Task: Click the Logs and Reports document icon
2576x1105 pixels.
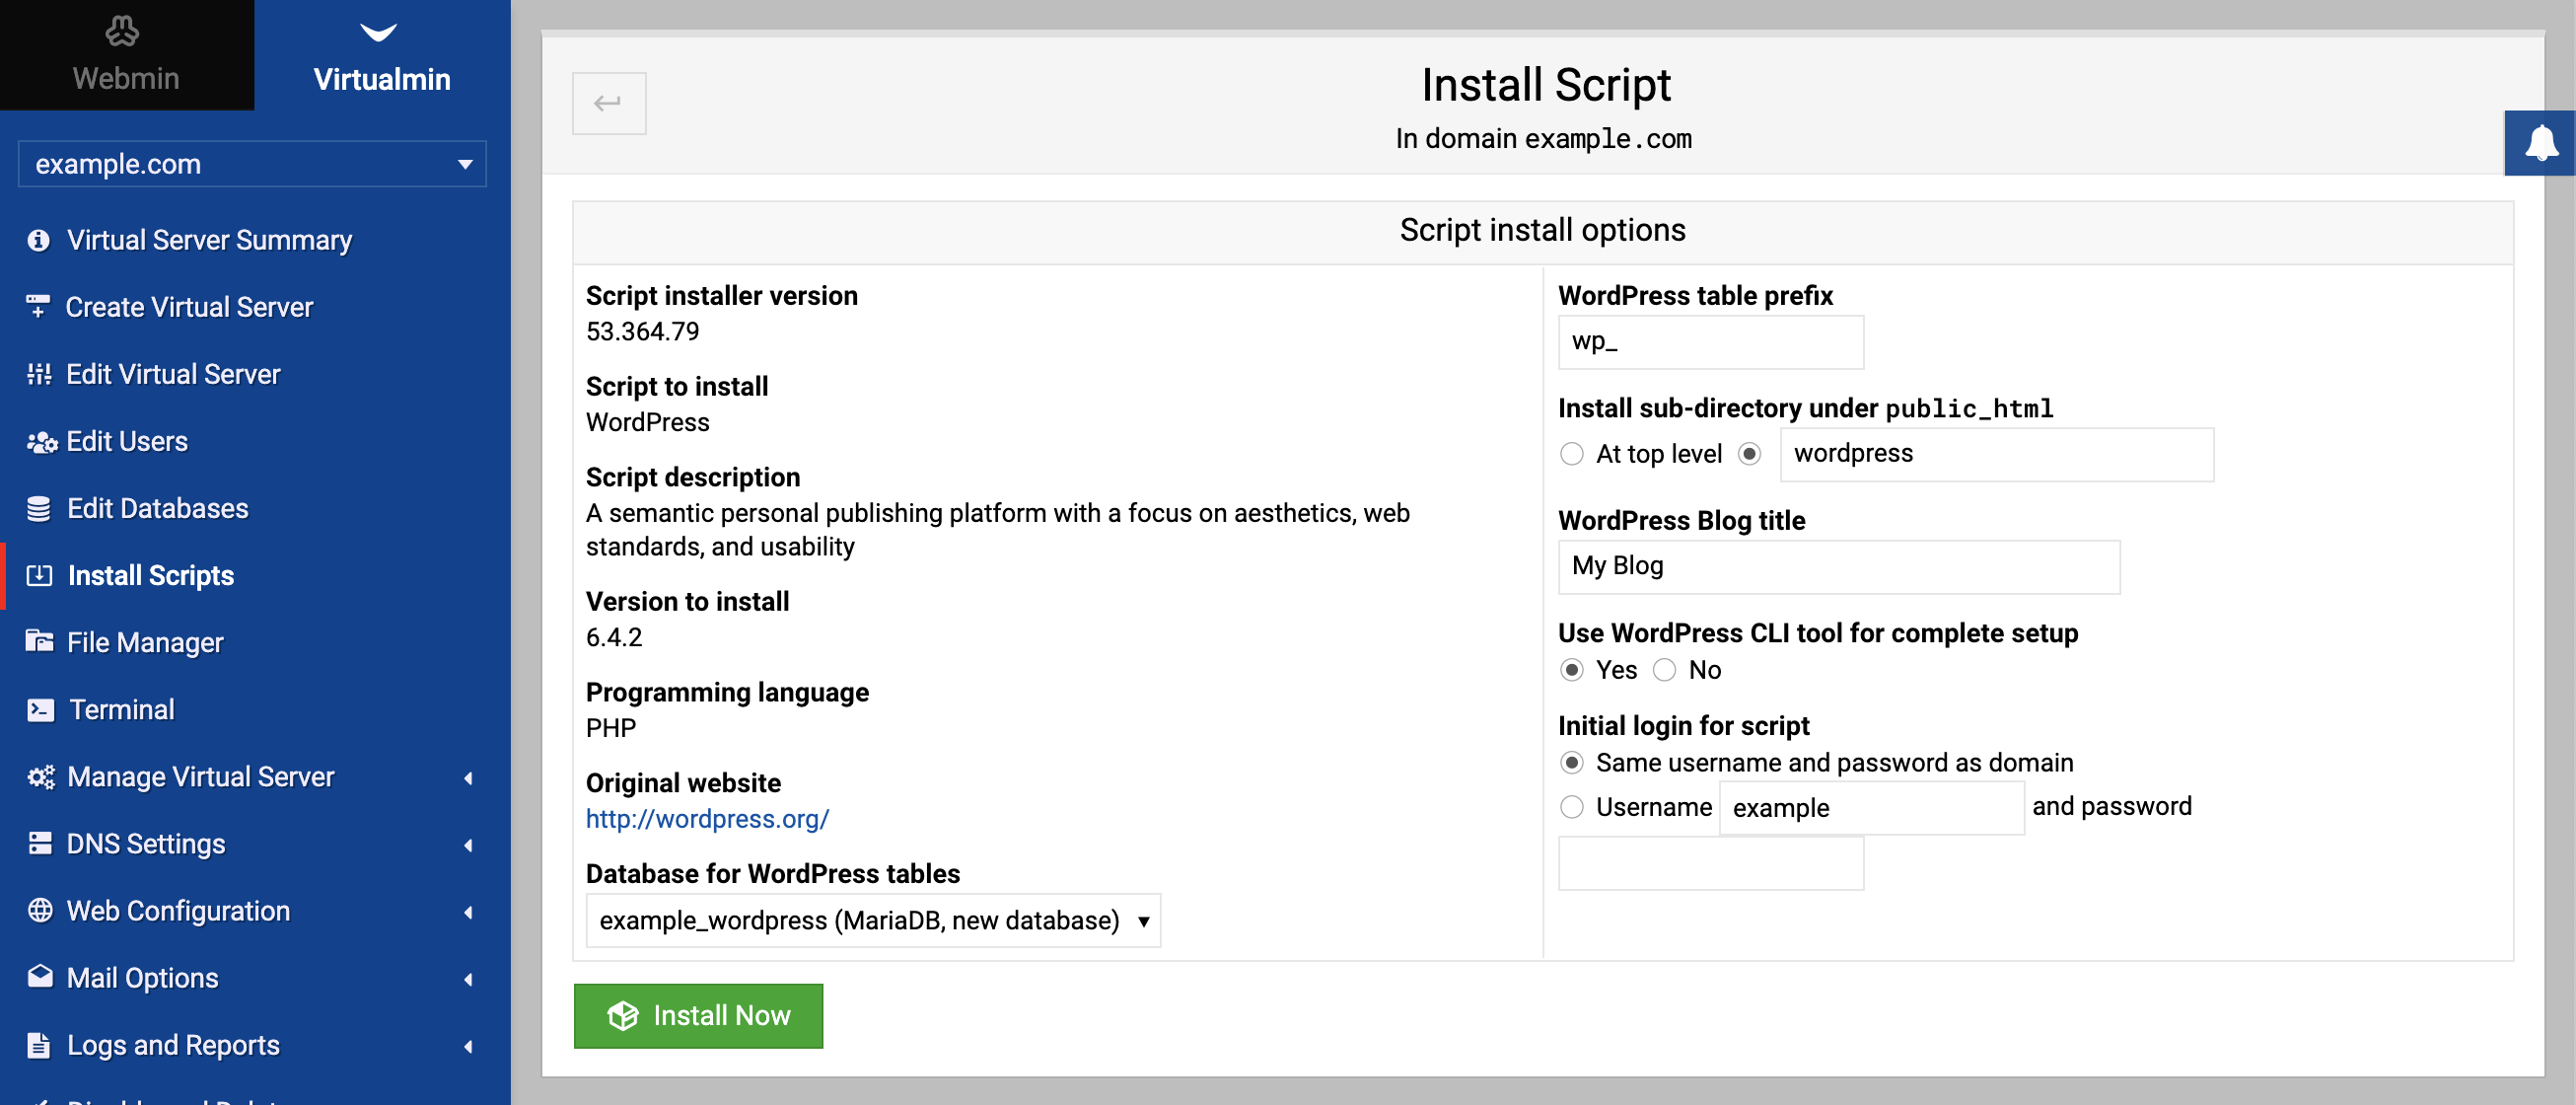Action: pos(39,1044)
